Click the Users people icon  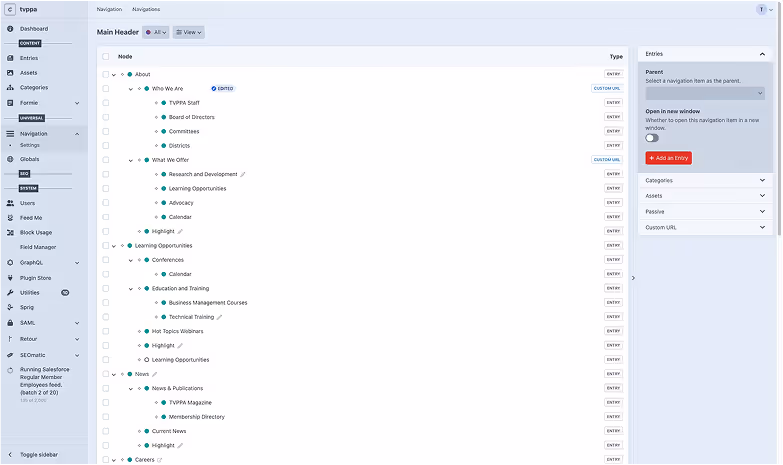[x=10, y=203]
